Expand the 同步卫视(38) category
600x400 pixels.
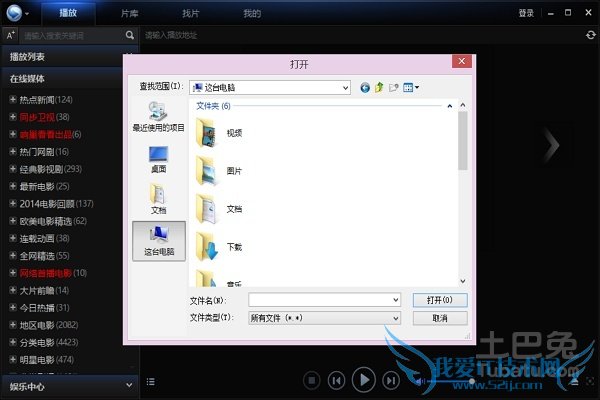(13, 117)
